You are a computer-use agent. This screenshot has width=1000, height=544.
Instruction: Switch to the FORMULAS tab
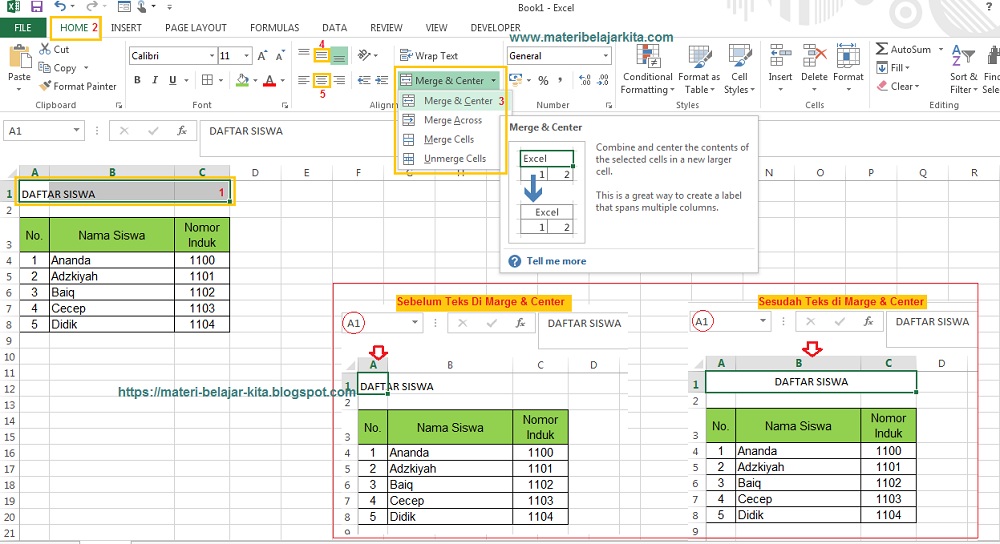[x=274, y=27]
